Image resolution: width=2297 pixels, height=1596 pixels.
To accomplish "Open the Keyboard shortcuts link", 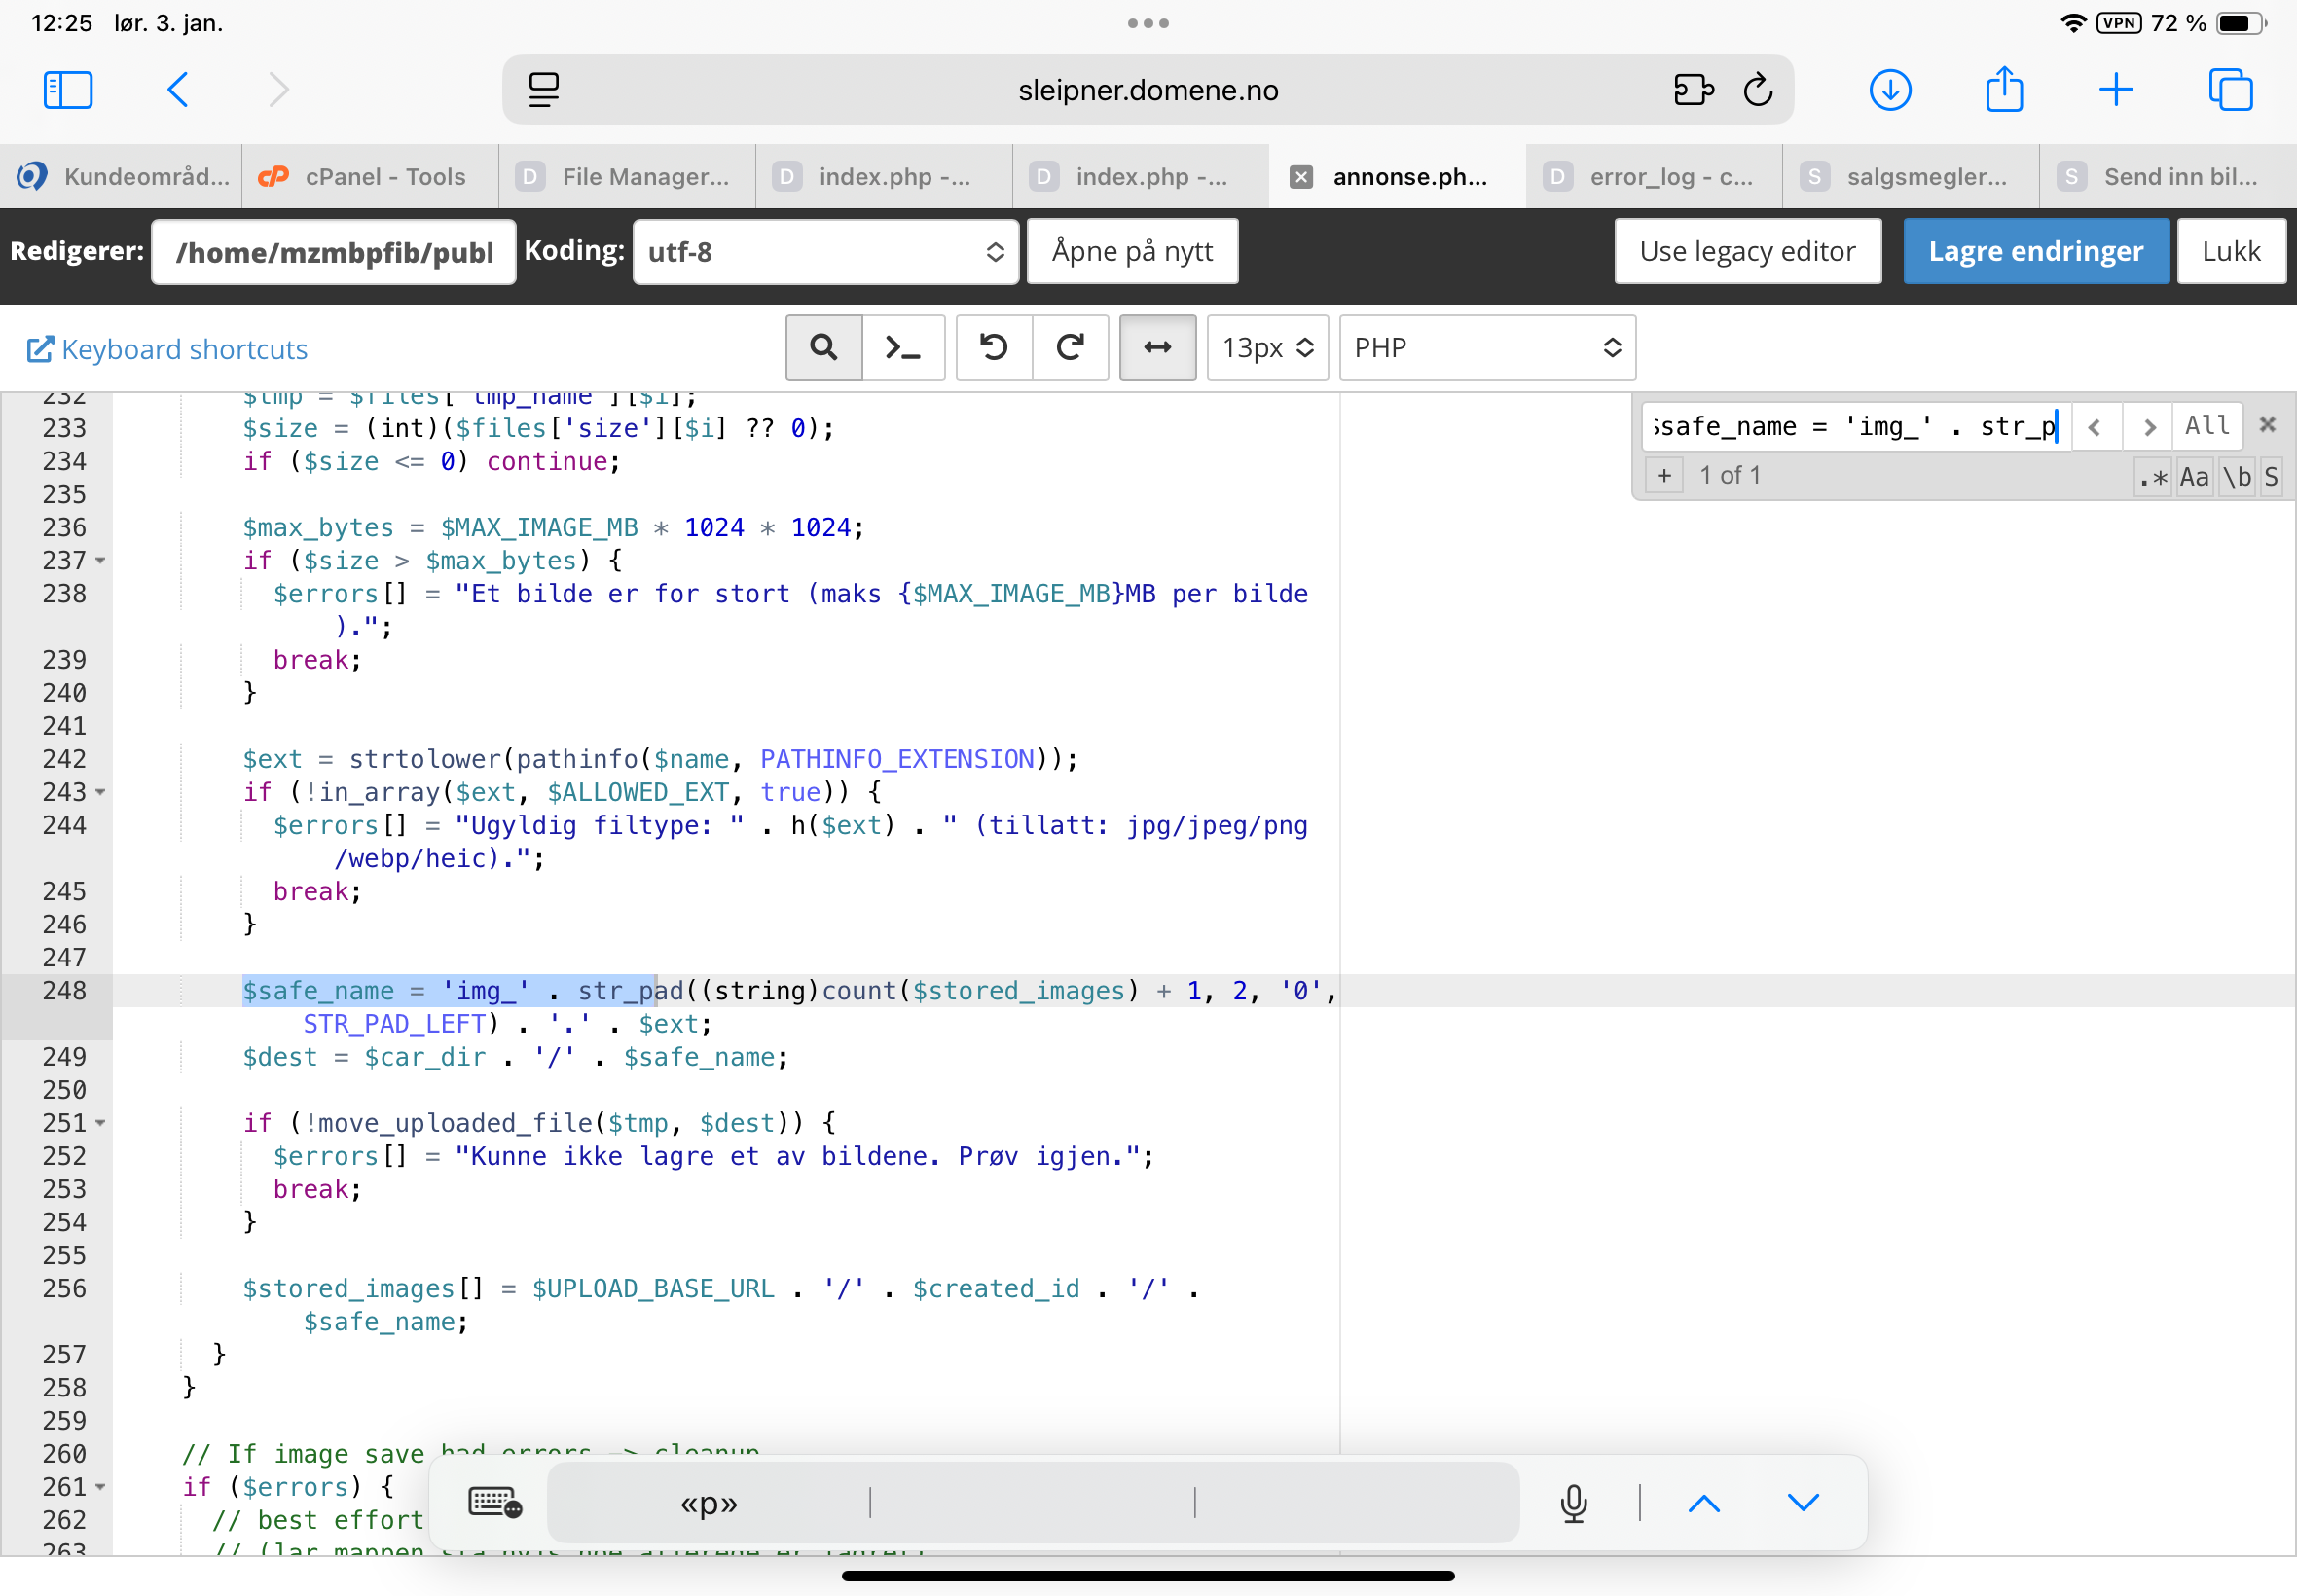I will [x=167, y=349].
